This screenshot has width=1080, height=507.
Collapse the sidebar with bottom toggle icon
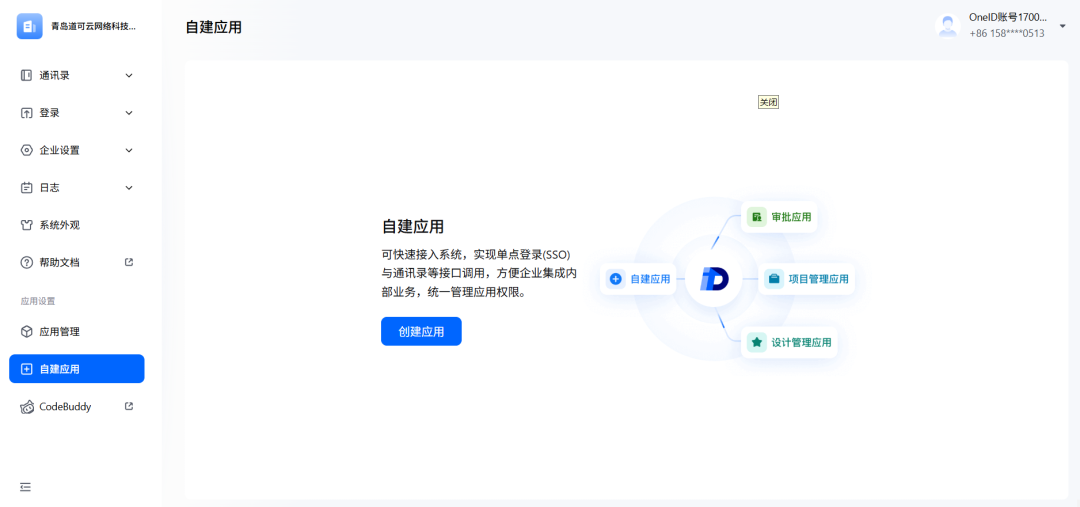coord(25,487)
